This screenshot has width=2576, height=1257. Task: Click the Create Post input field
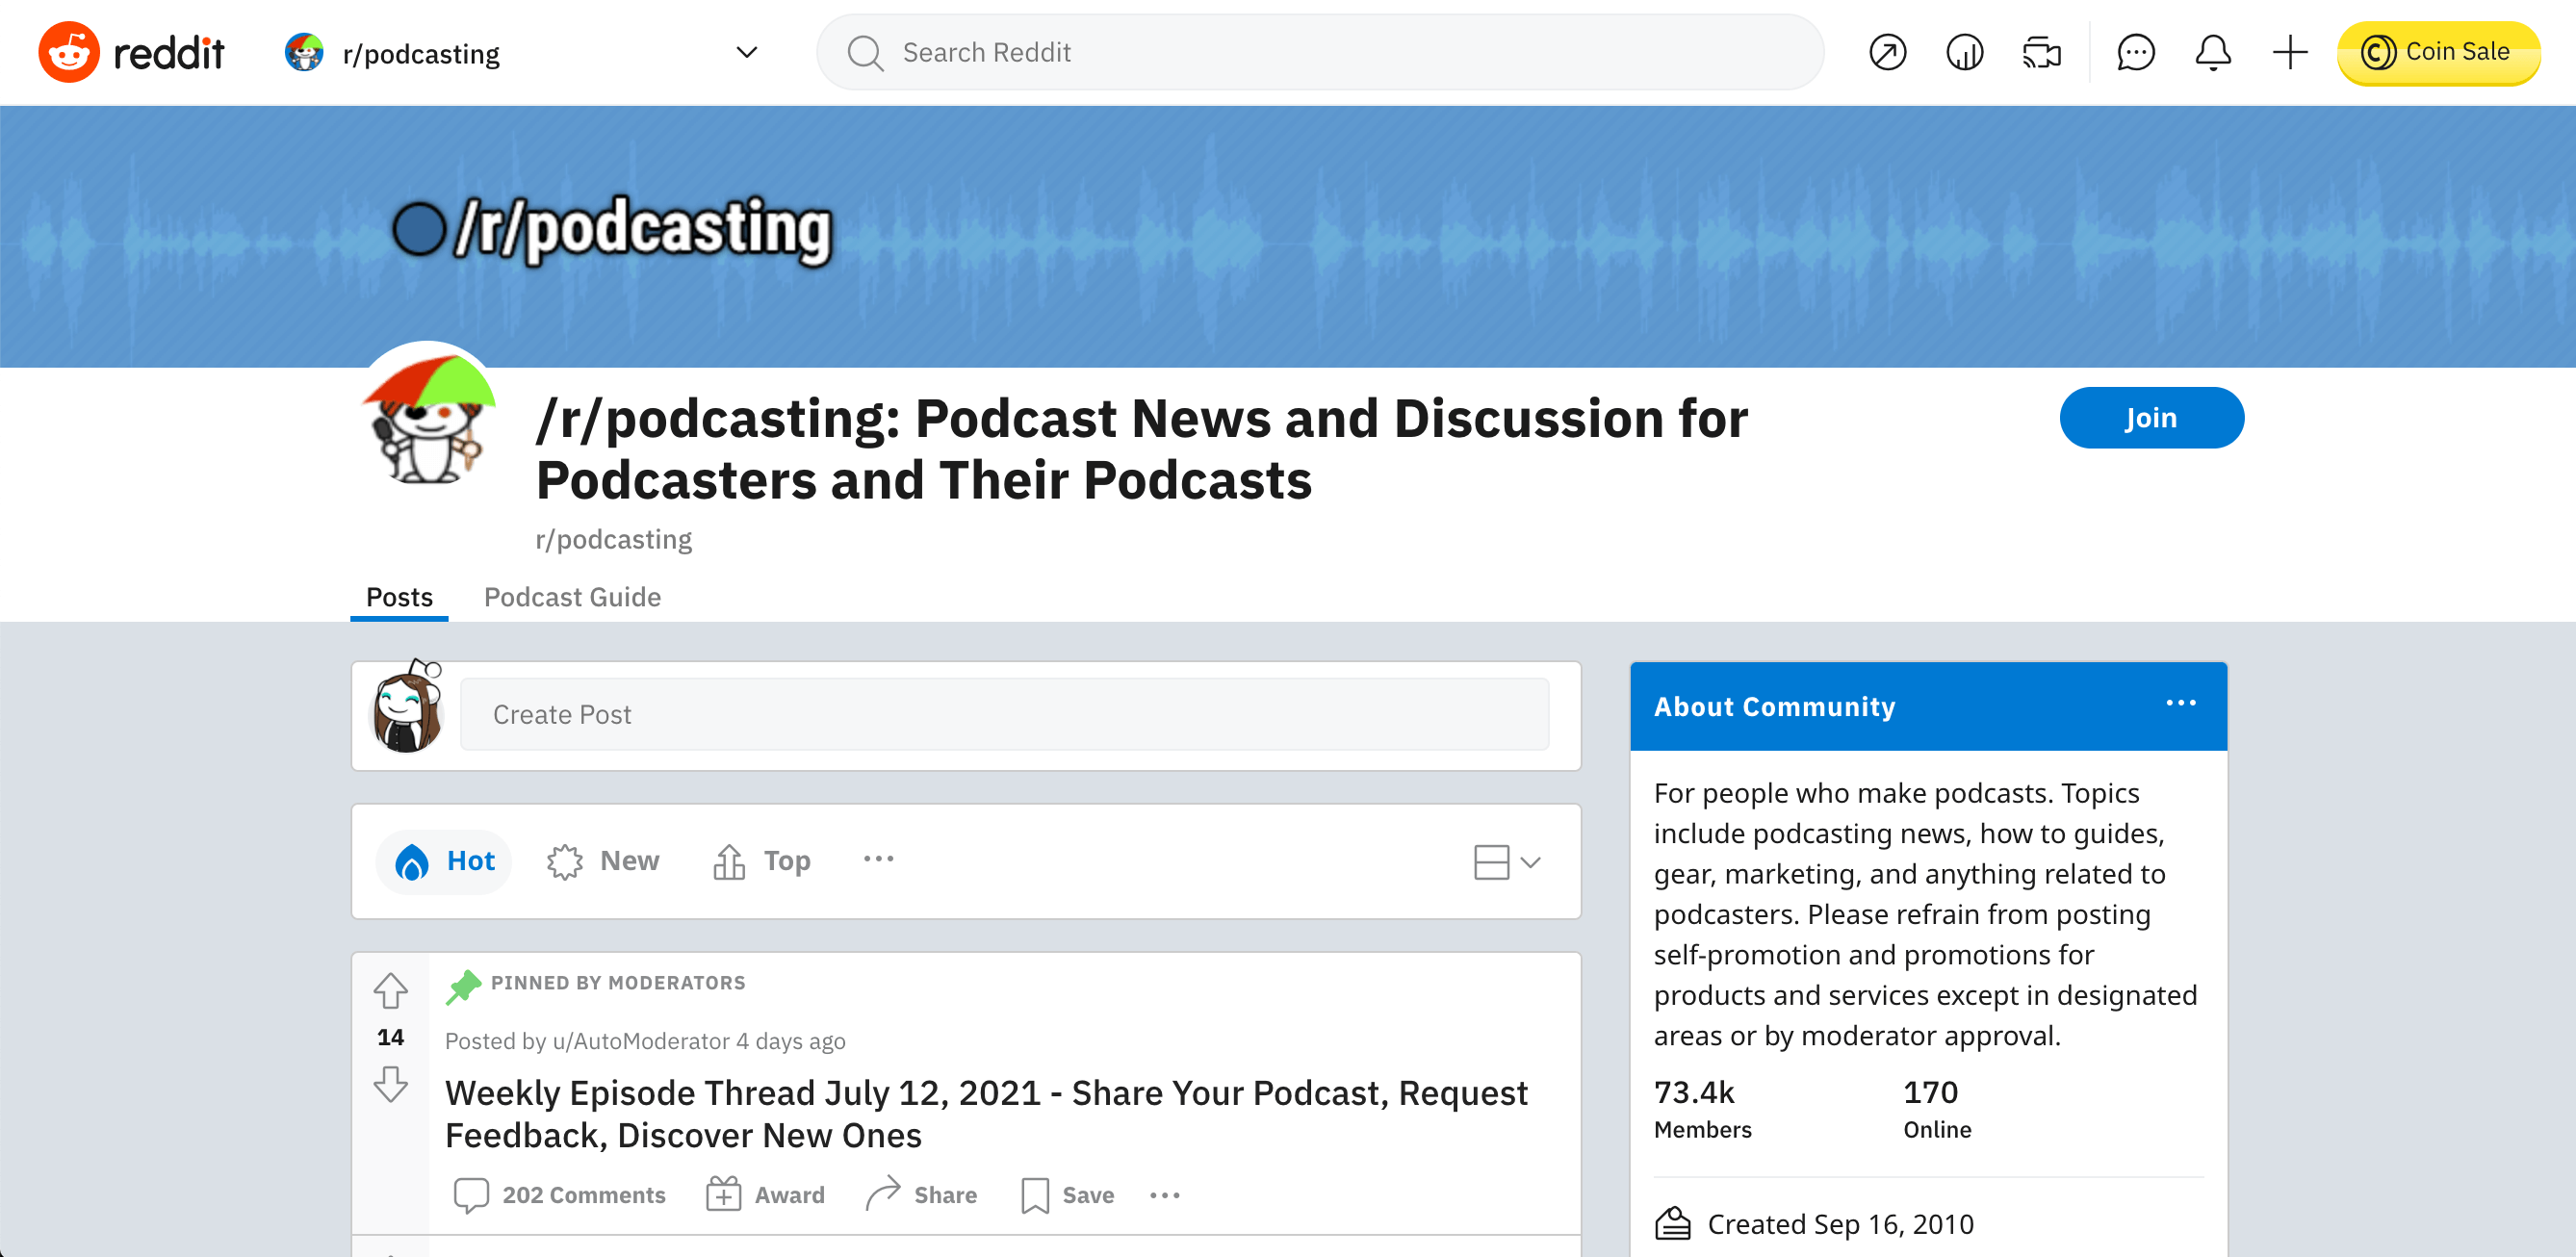(x=1004, y=714)
